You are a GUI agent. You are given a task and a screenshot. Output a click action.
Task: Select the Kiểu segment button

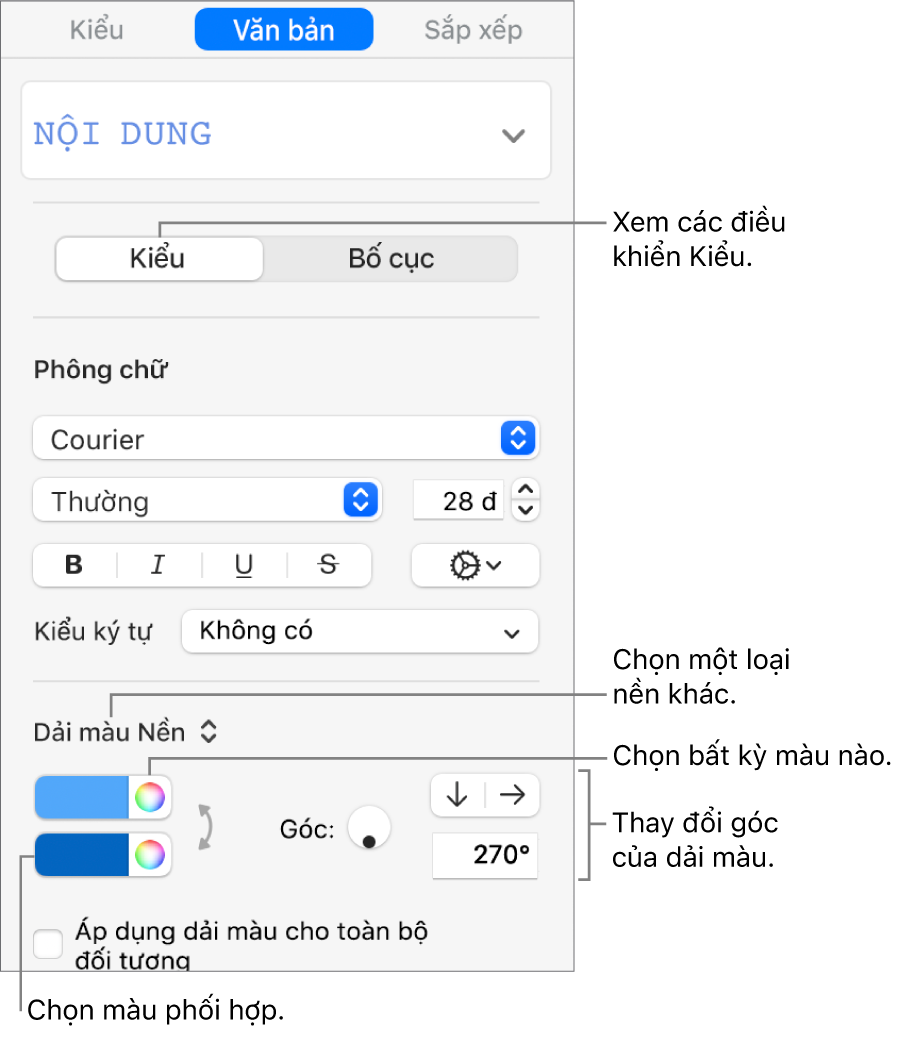(x=159, y=259)
